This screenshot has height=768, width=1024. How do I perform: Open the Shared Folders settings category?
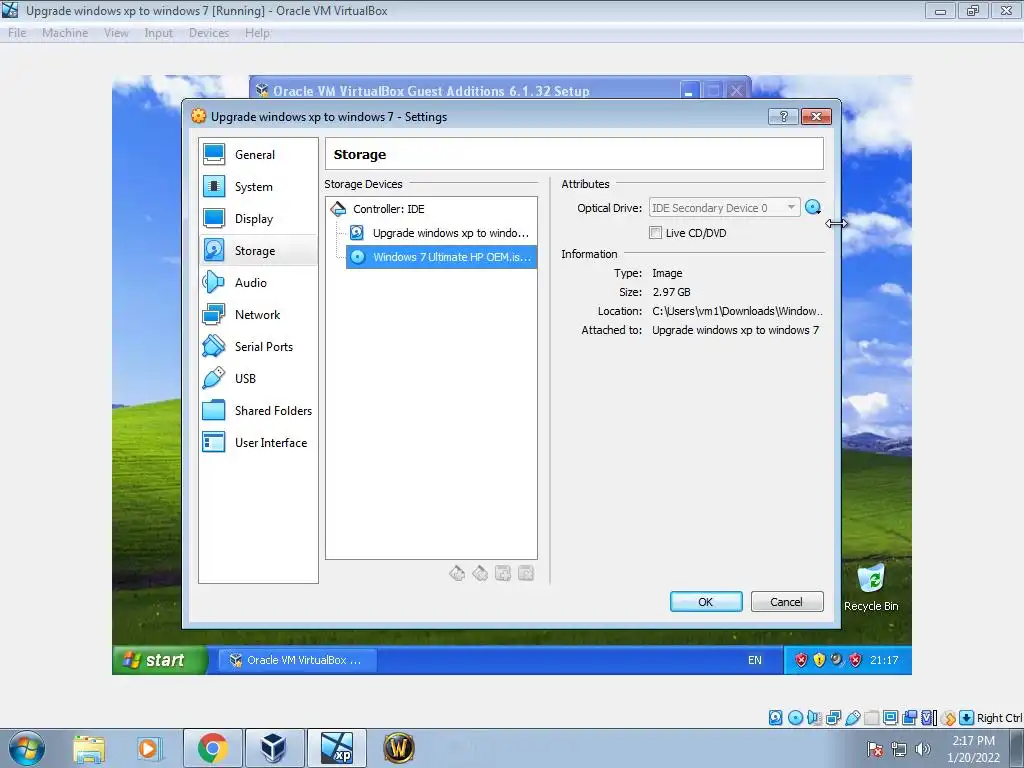(258, 411)
